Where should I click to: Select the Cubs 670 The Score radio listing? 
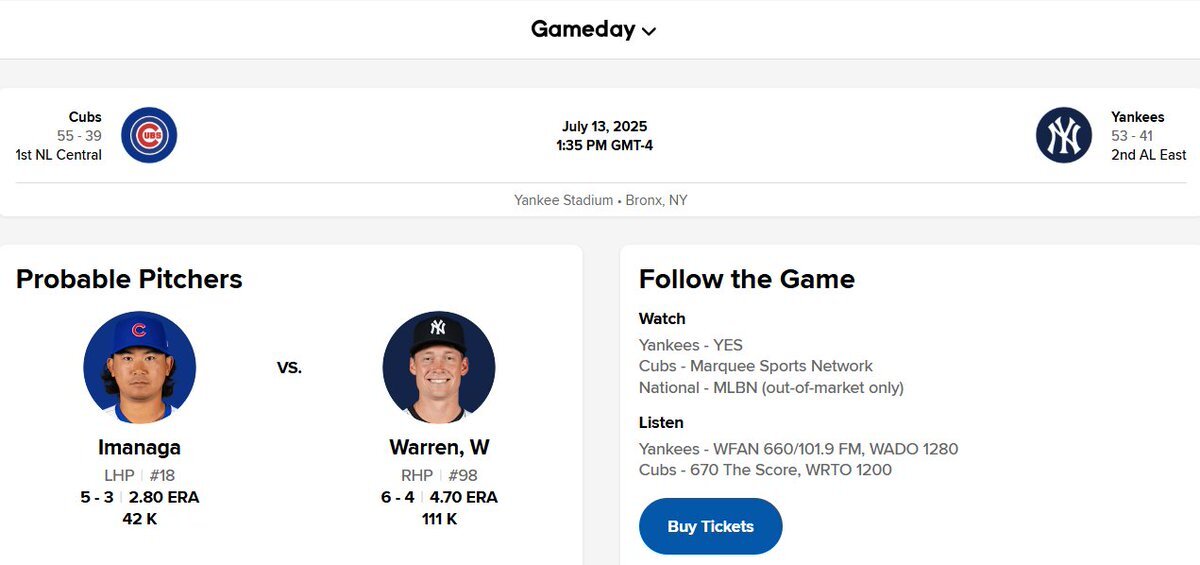click(765, 470)
